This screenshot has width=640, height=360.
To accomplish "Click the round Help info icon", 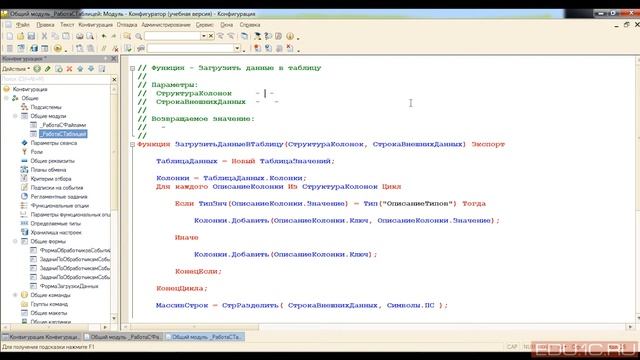I will click(x=290, y=36).
